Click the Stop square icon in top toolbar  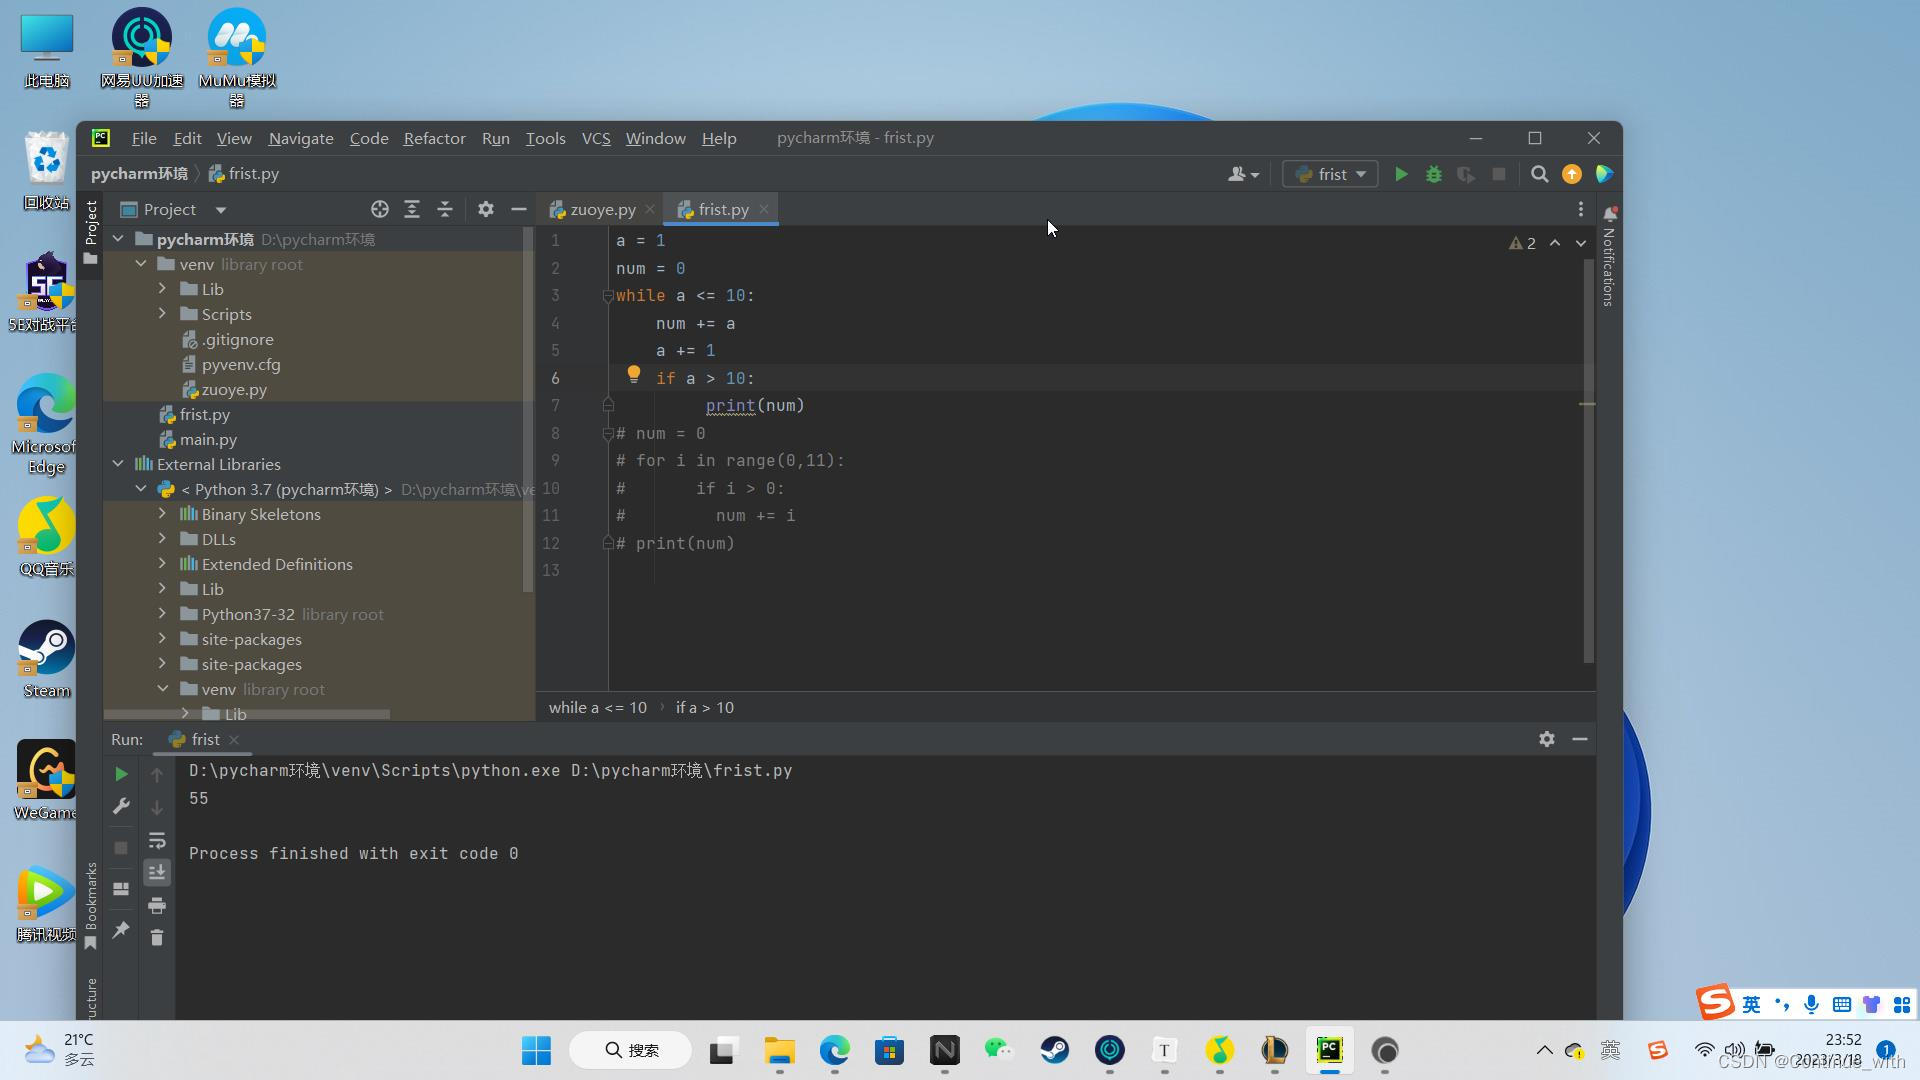point(1498,174)
